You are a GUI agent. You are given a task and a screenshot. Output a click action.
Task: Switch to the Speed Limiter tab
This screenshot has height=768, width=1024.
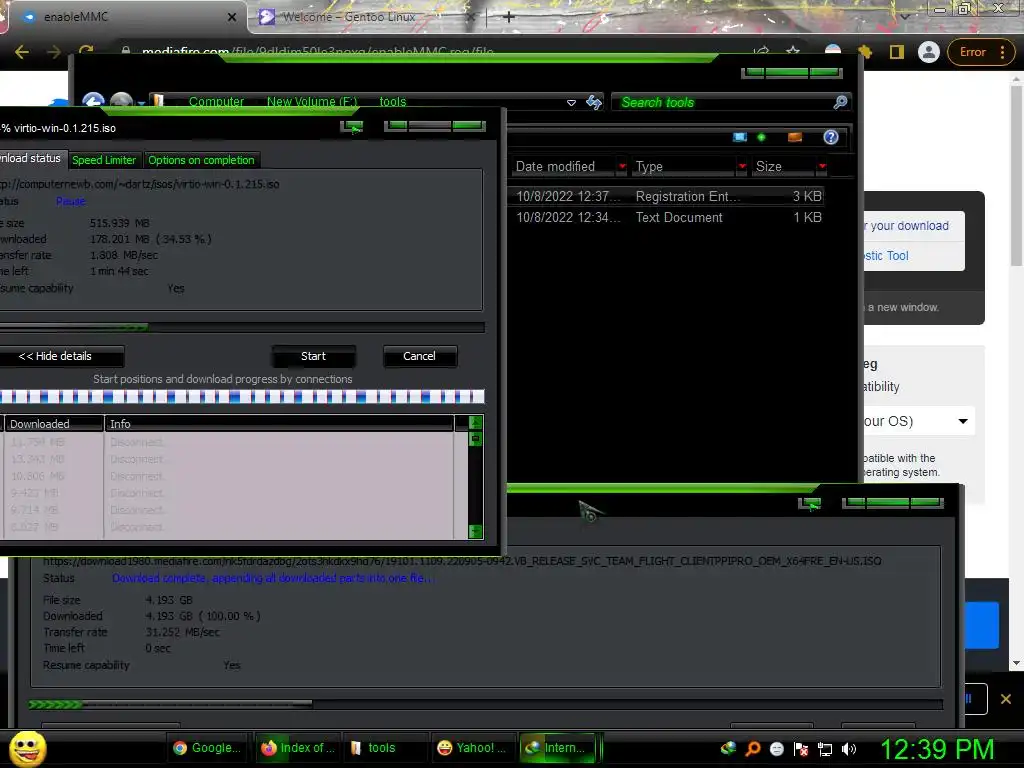tap(104, 160)
